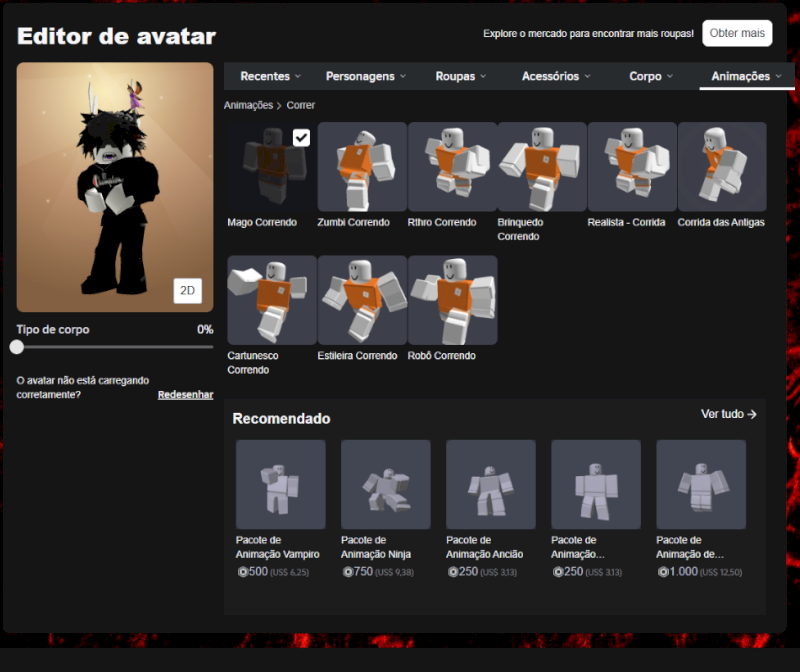The height and width of the screenshot is (672, 800).
Task: Click the Pacote de Animação Vampiro title
Action: pos(278,547)
